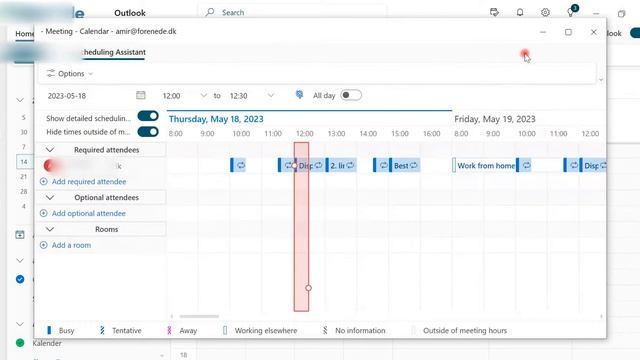Click the tips lightbulb icon

pyautogui.click(x=571, y=12)
